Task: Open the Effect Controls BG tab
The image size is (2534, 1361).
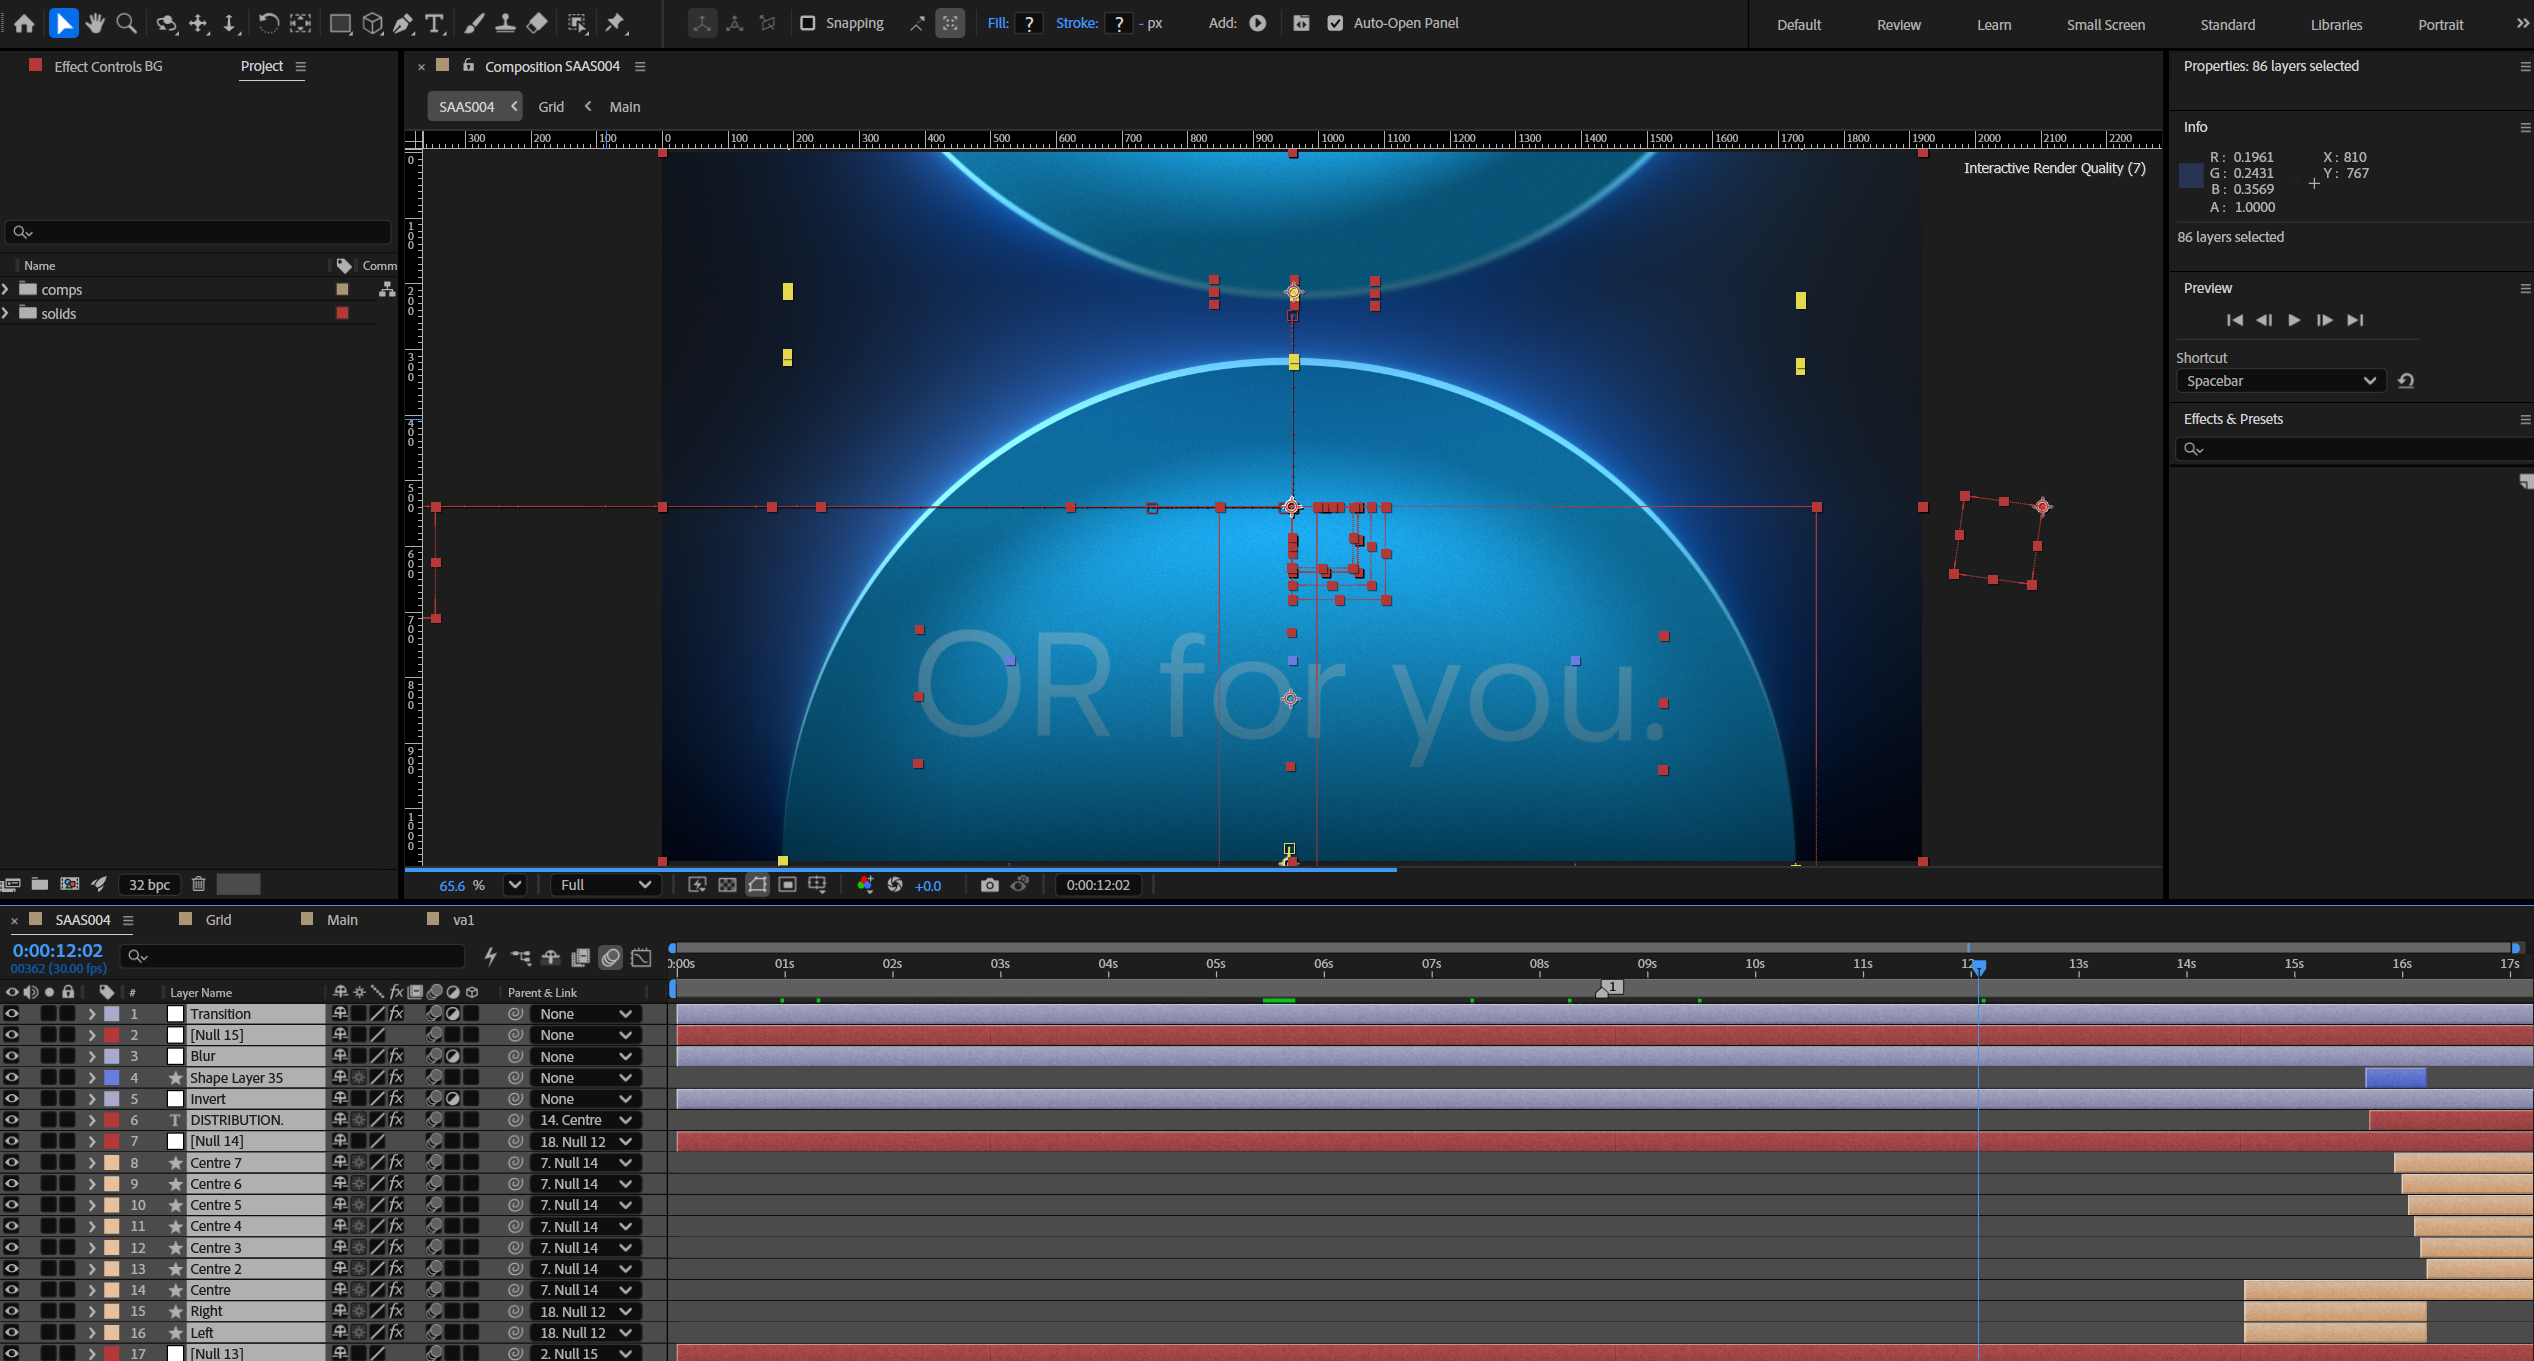Action: pos(108,66)
